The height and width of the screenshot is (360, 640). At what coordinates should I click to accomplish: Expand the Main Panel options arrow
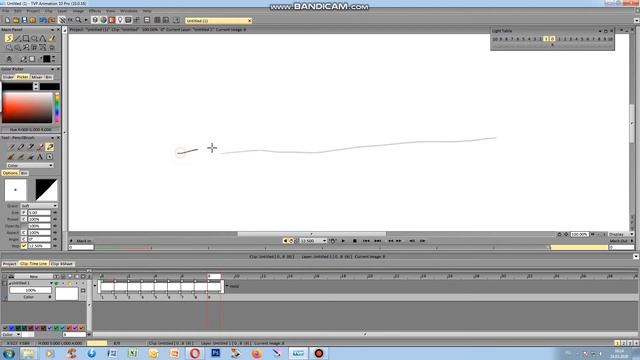[x=52, y=30]
